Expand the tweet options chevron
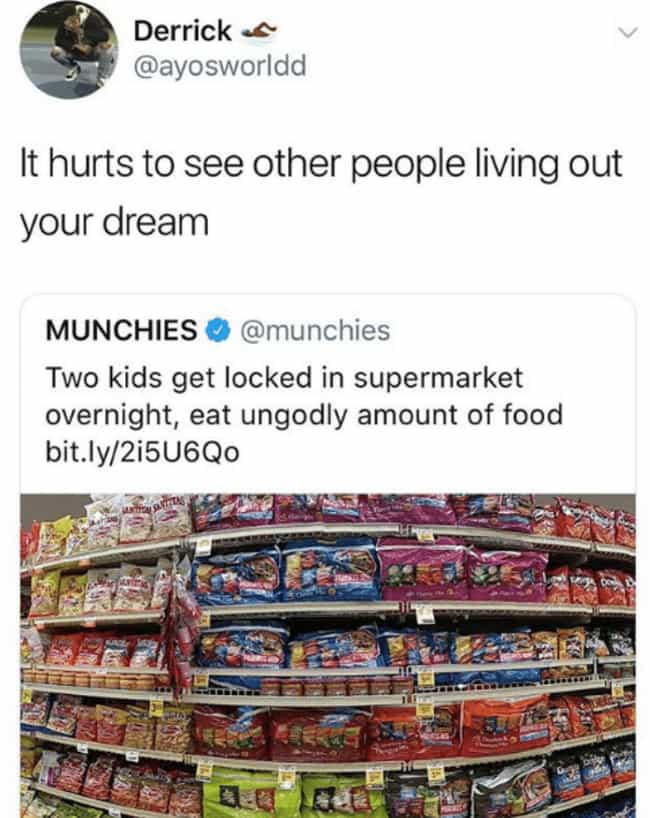The image size is (650, 818). [628, 33]
